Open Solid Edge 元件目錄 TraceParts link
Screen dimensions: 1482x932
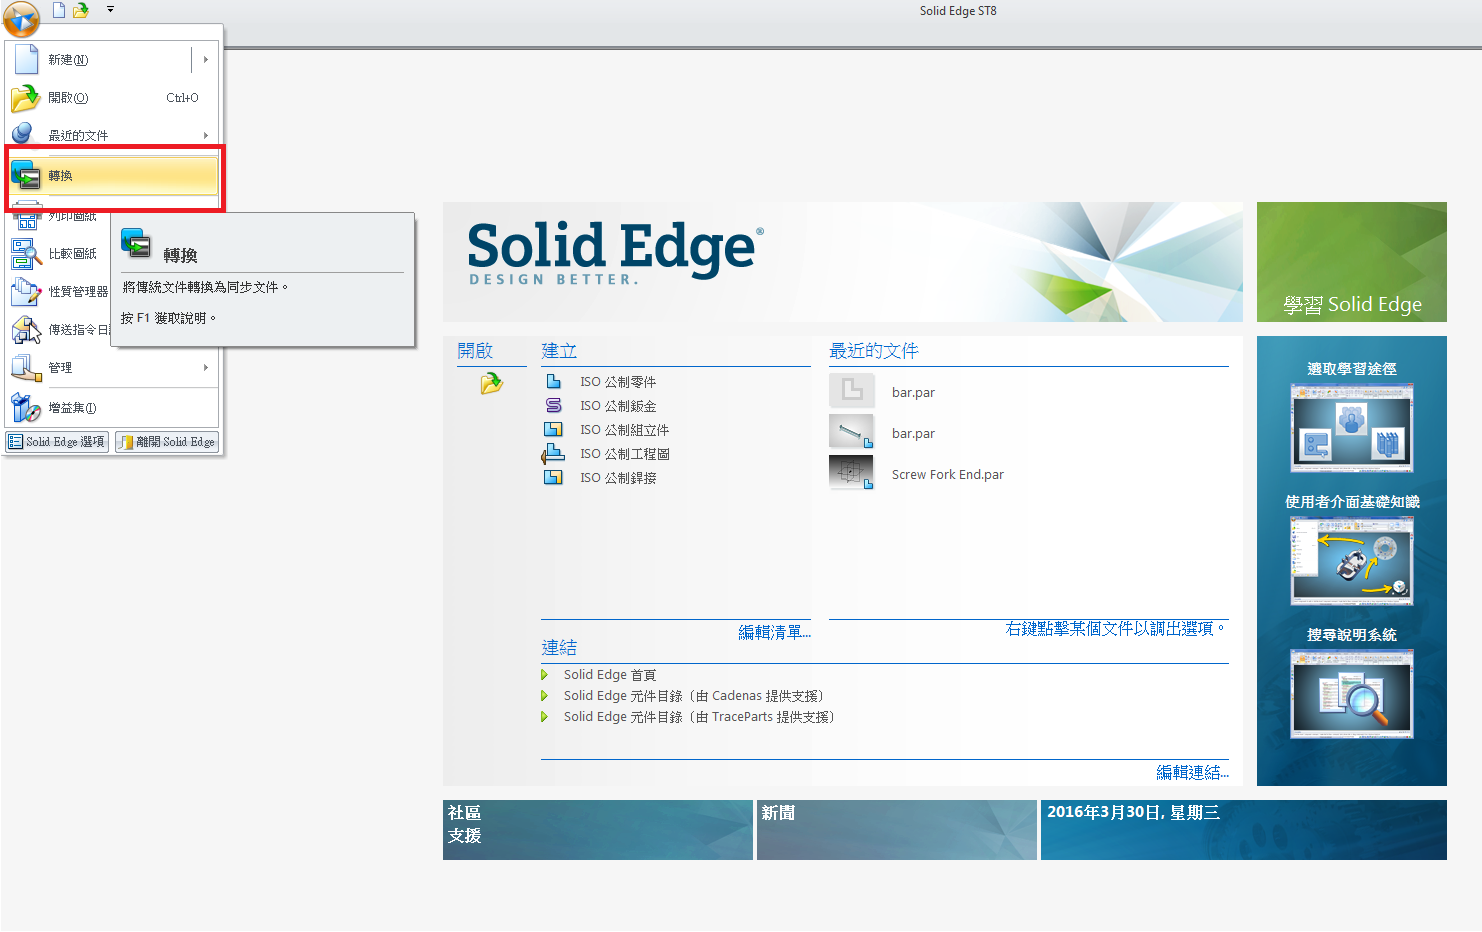pos(699,717)
